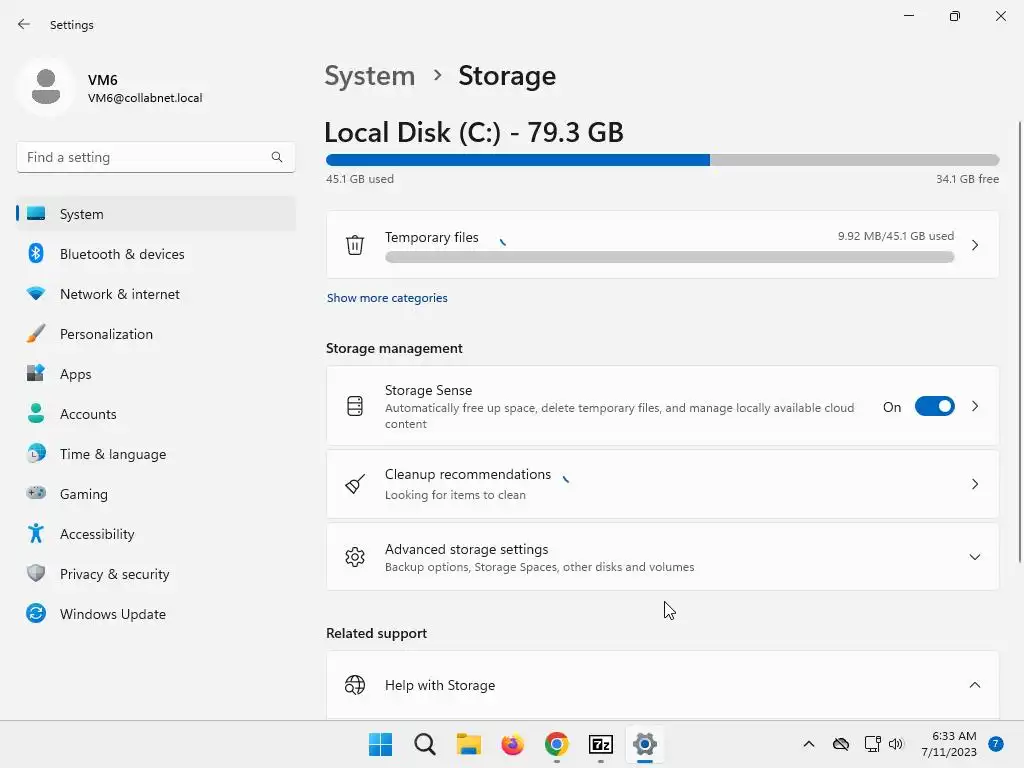Collapse the Help with Storage section
The height and width of the screenshot is (768, 1024).
coord(975,685)
